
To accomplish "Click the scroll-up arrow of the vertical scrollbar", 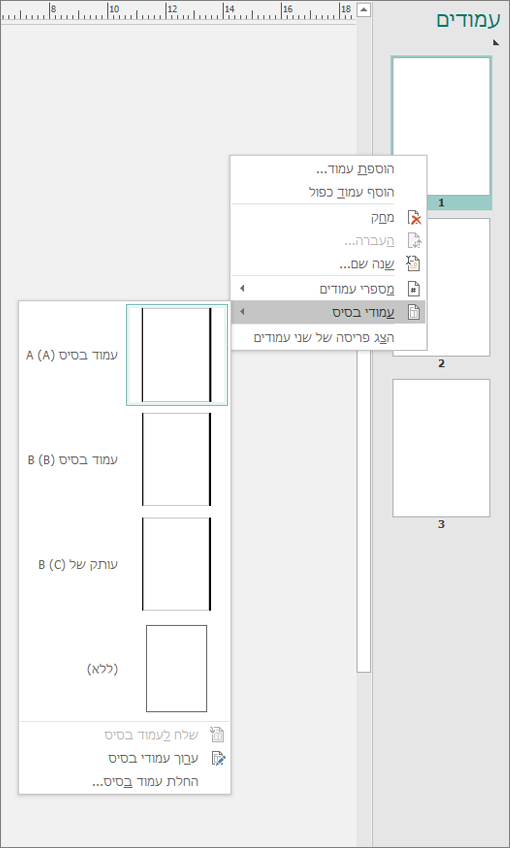I will tap(363, 9).
